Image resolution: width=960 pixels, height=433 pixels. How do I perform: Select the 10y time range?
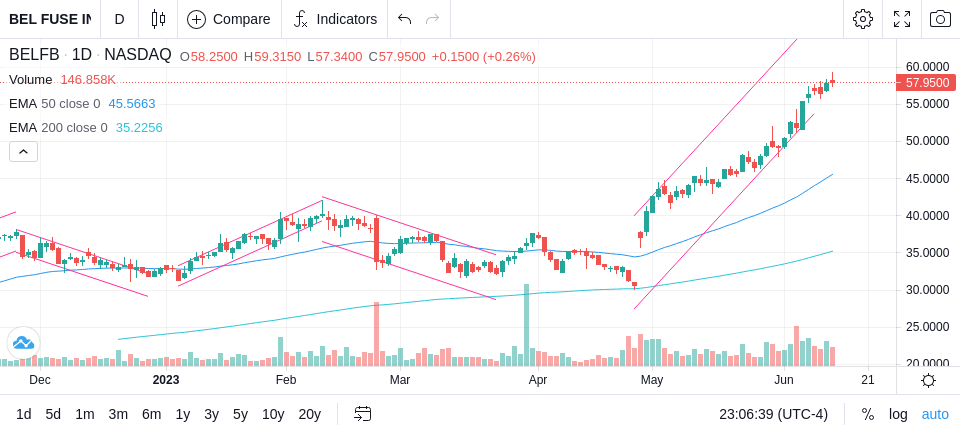click(x=273, y=414)
